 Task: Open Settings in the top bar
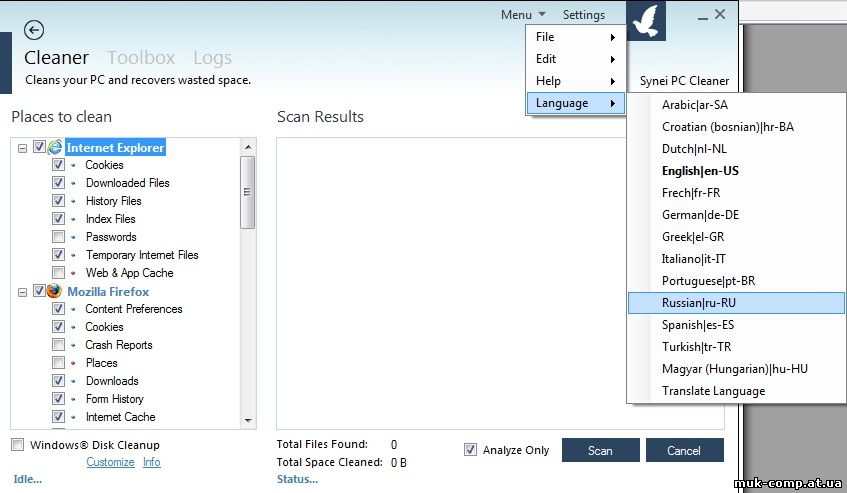click(x=583, y=15)
